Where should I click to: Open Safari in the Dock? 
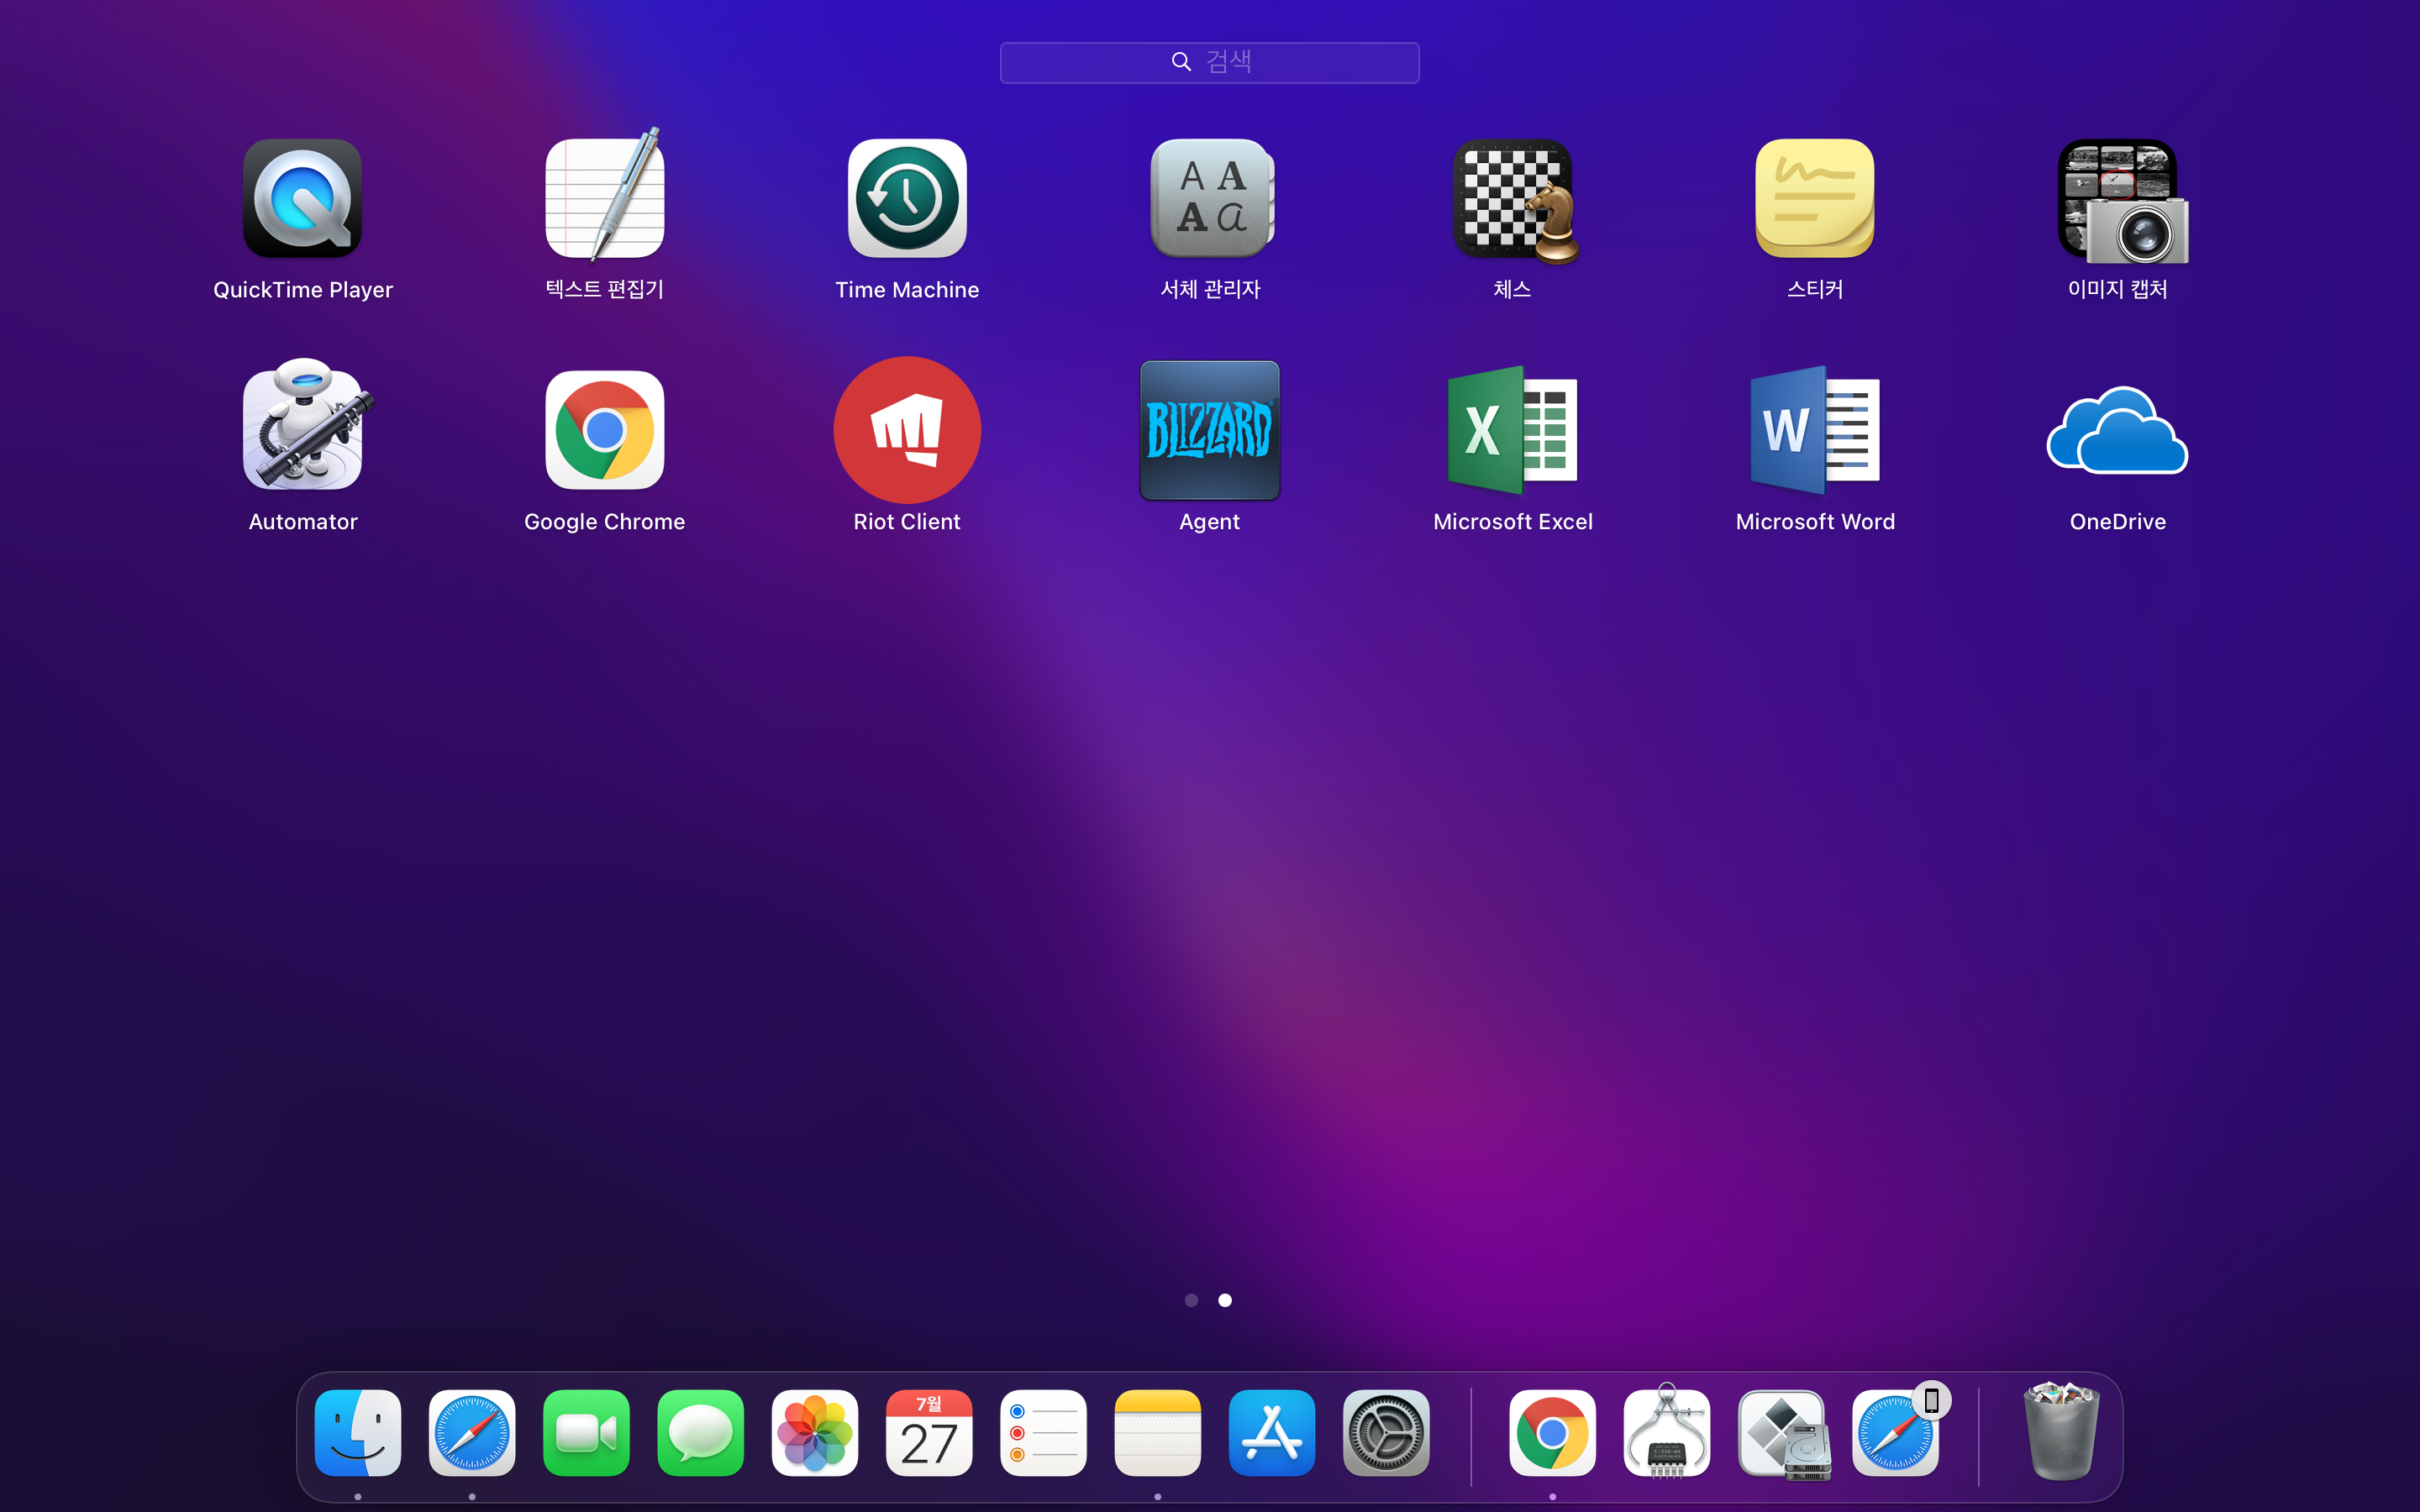coord(472,1432)
